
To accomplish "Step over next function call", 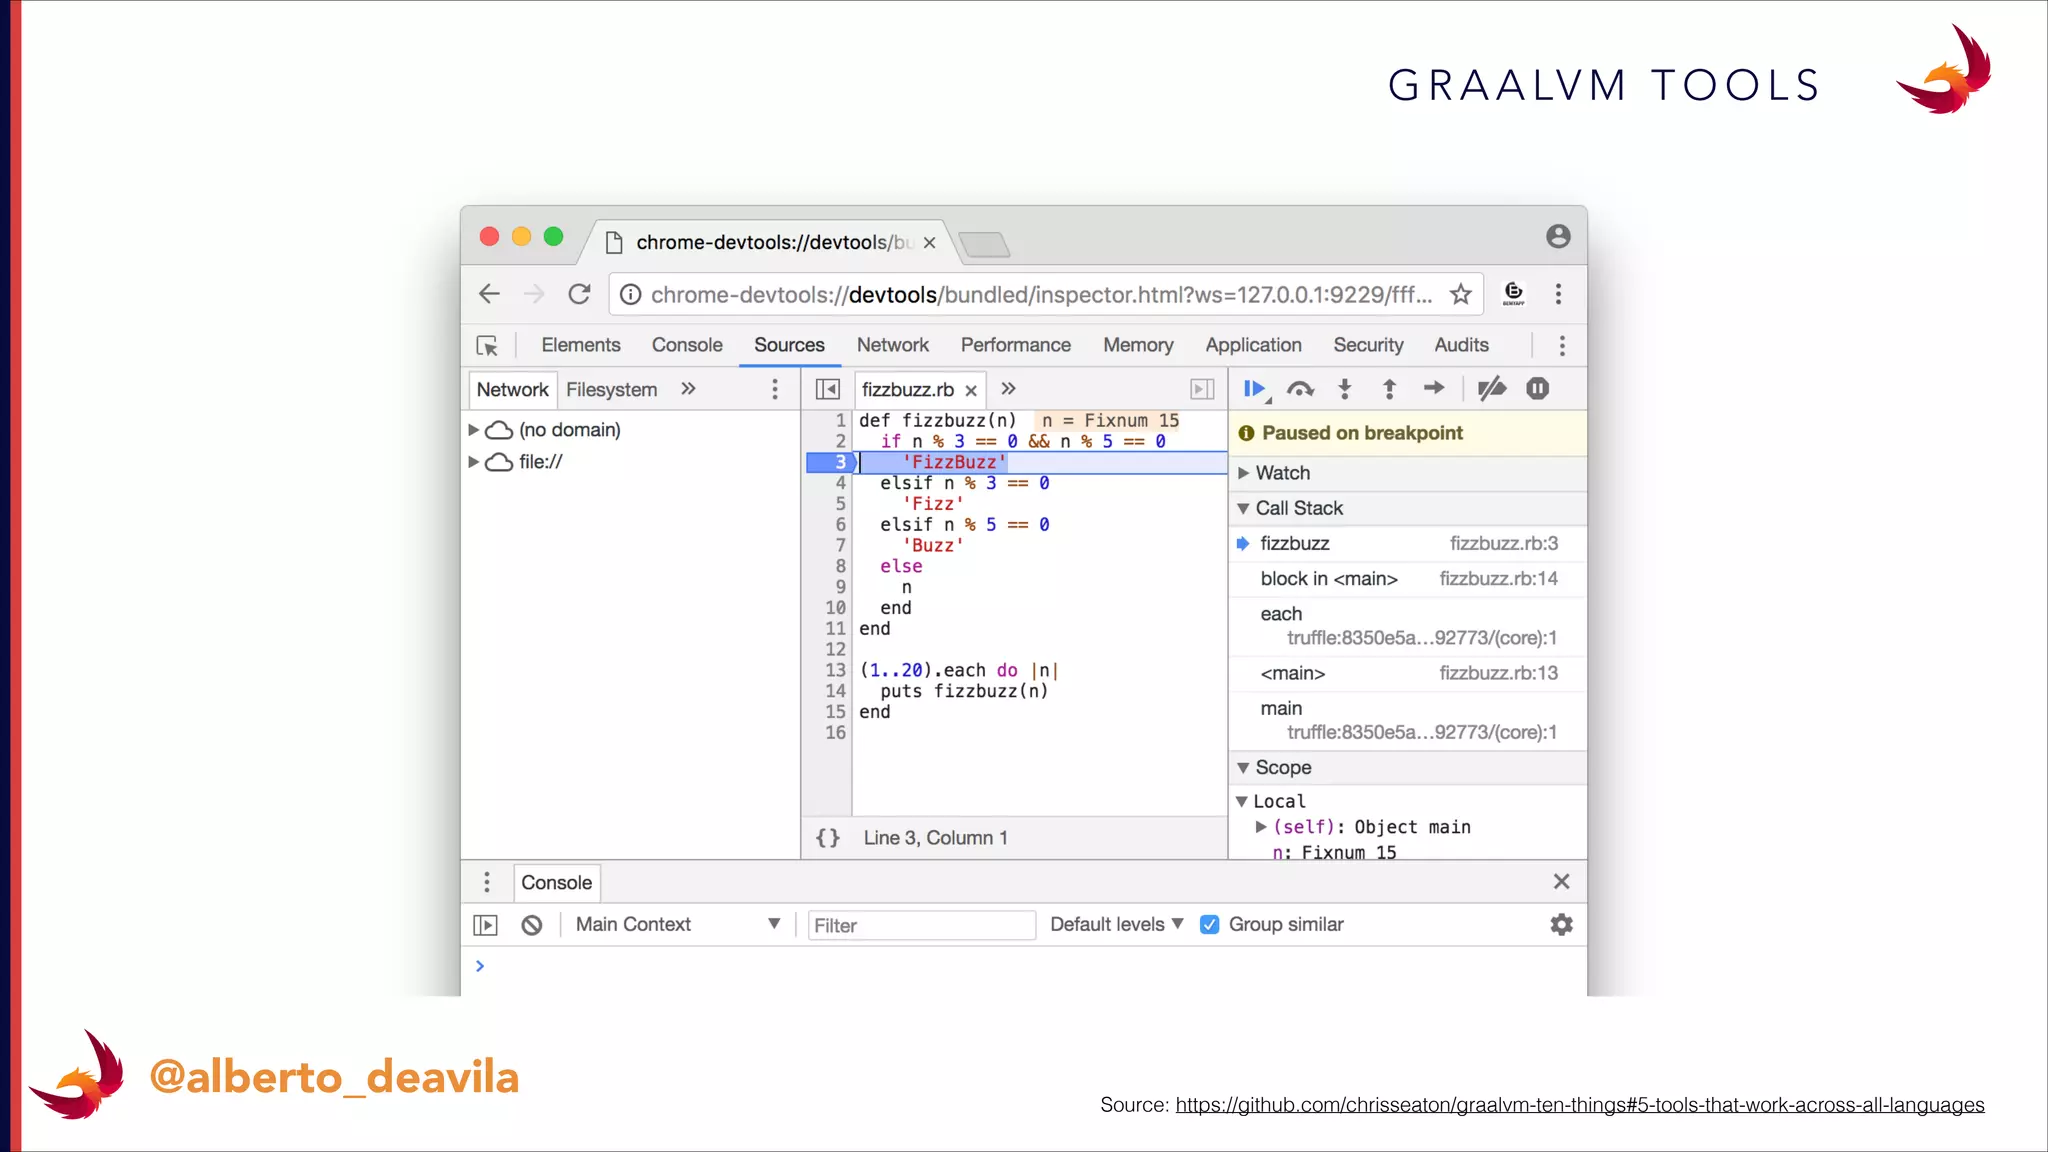I will tap(1300, 389).
